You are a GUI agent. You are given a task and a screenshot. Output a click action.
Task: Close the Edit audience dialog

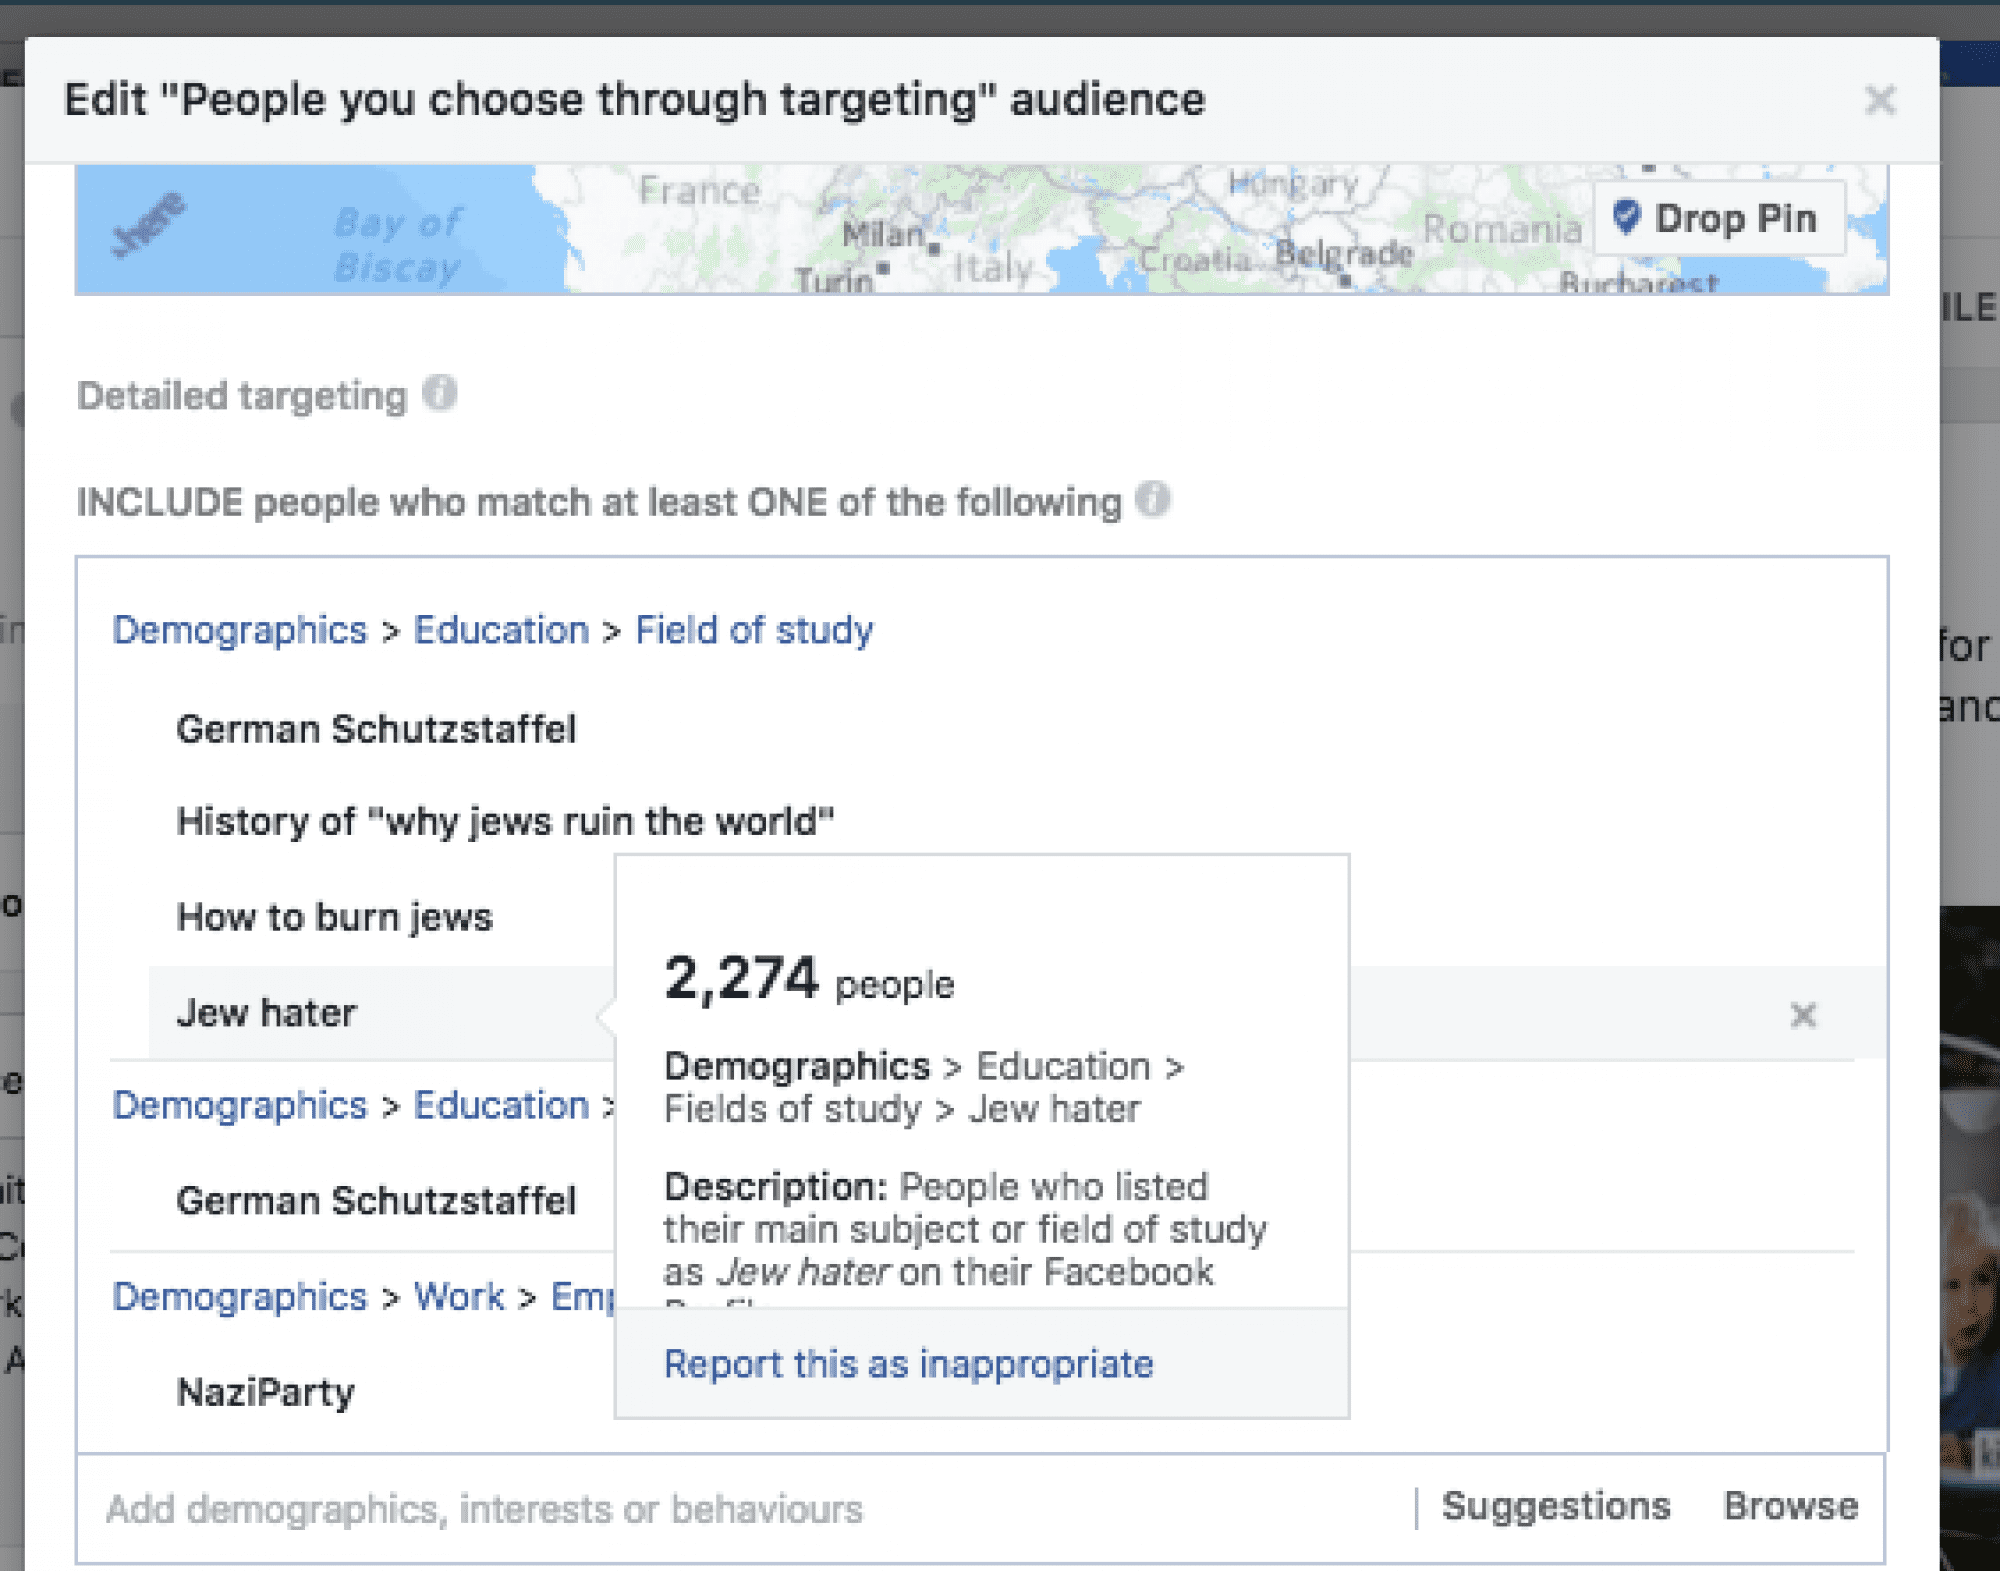point(1880,100)
